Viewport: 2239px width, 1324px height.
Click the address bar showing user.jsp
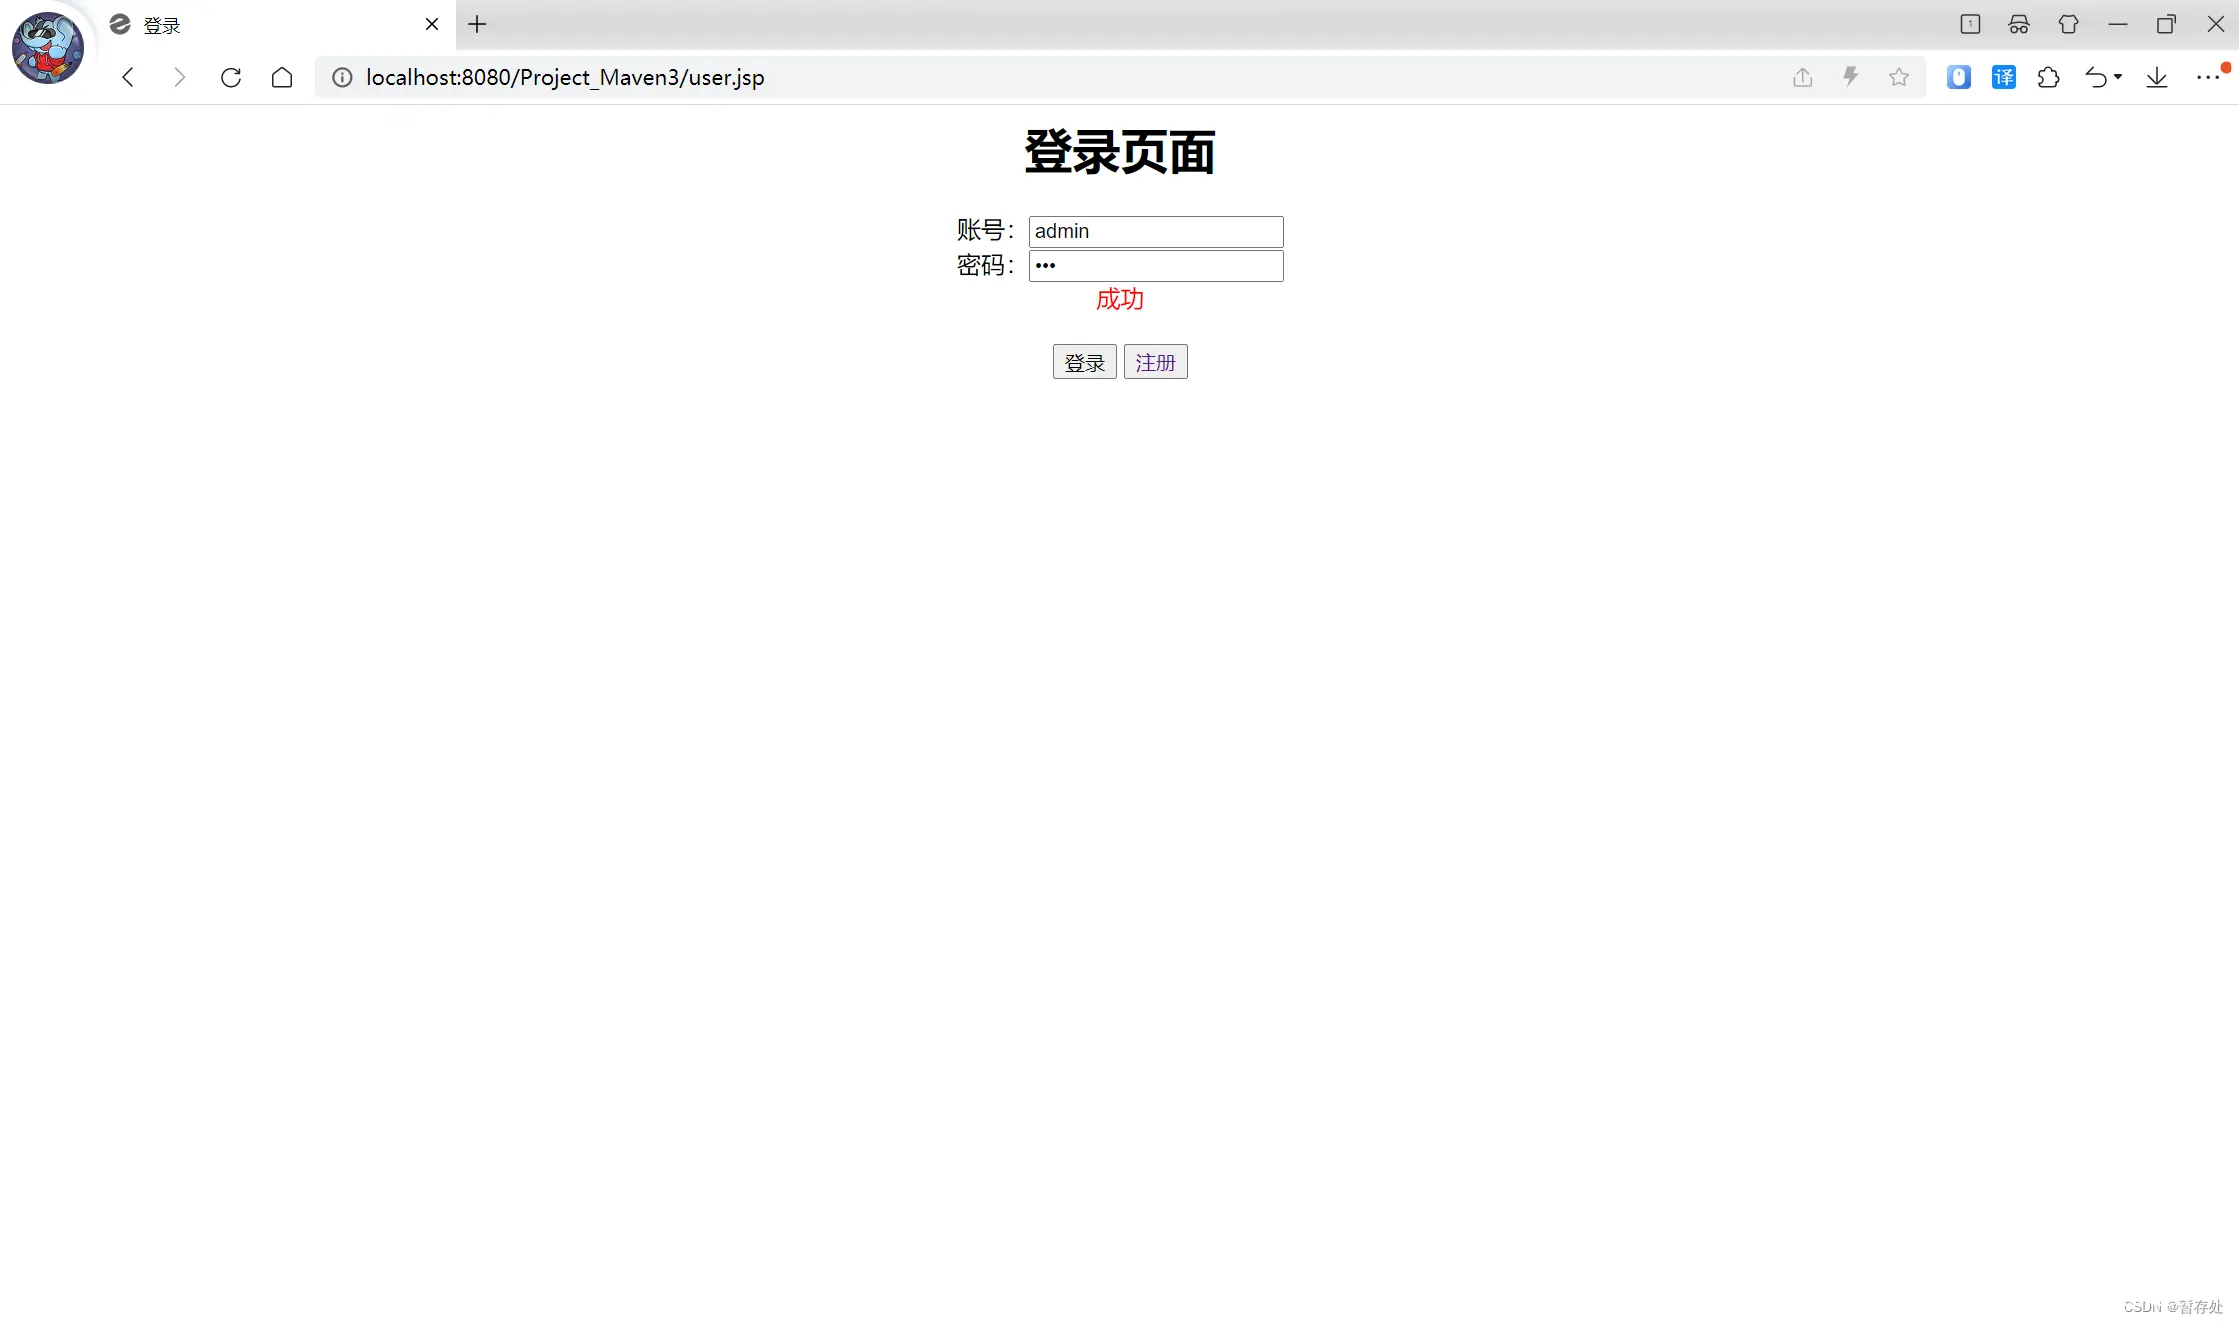[564, 77]
